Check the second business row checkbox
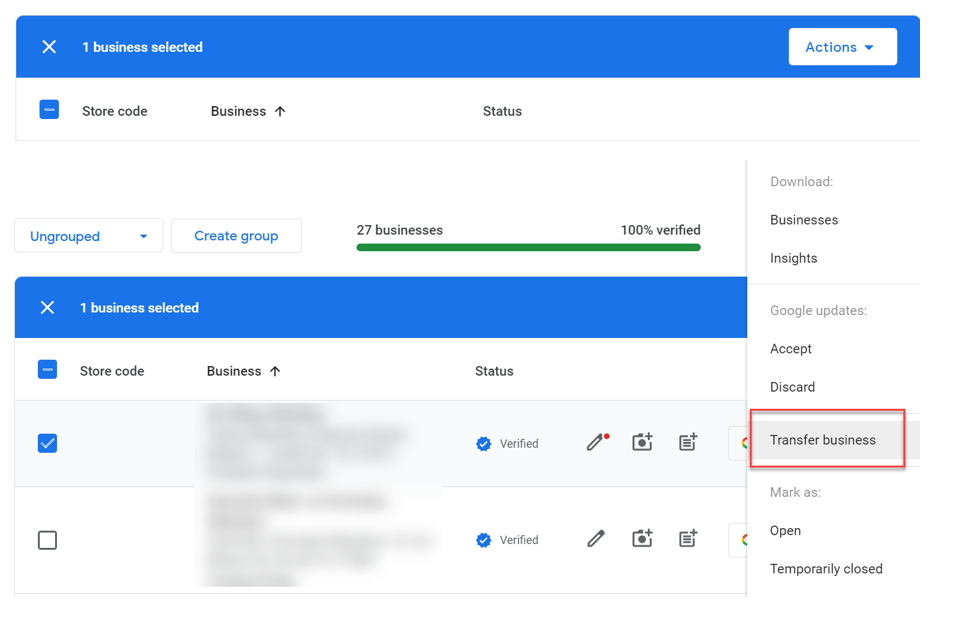Screen dimensions: 974x633 pos(47,539)
